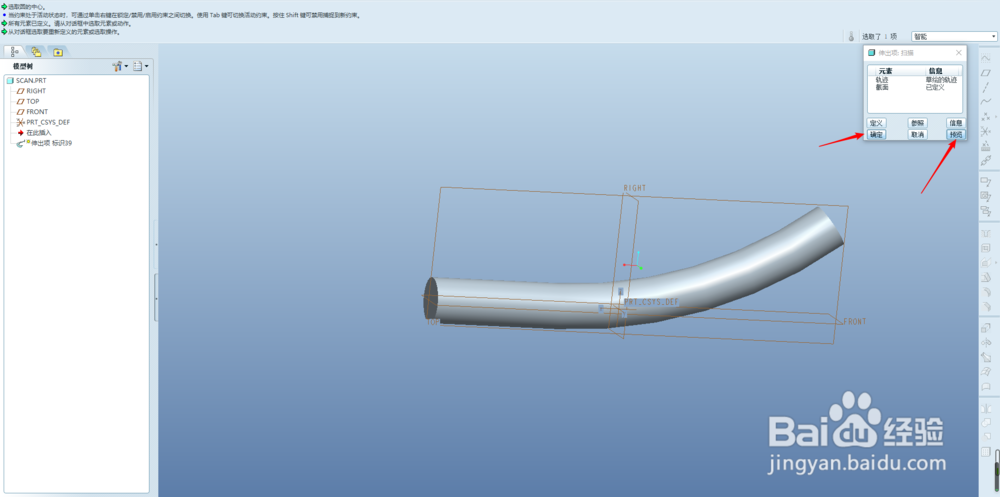The height and width of the screenshot is (497, 1000).
Task: Click 确定 to confirm the sweep
Action: tap(876, 135)
